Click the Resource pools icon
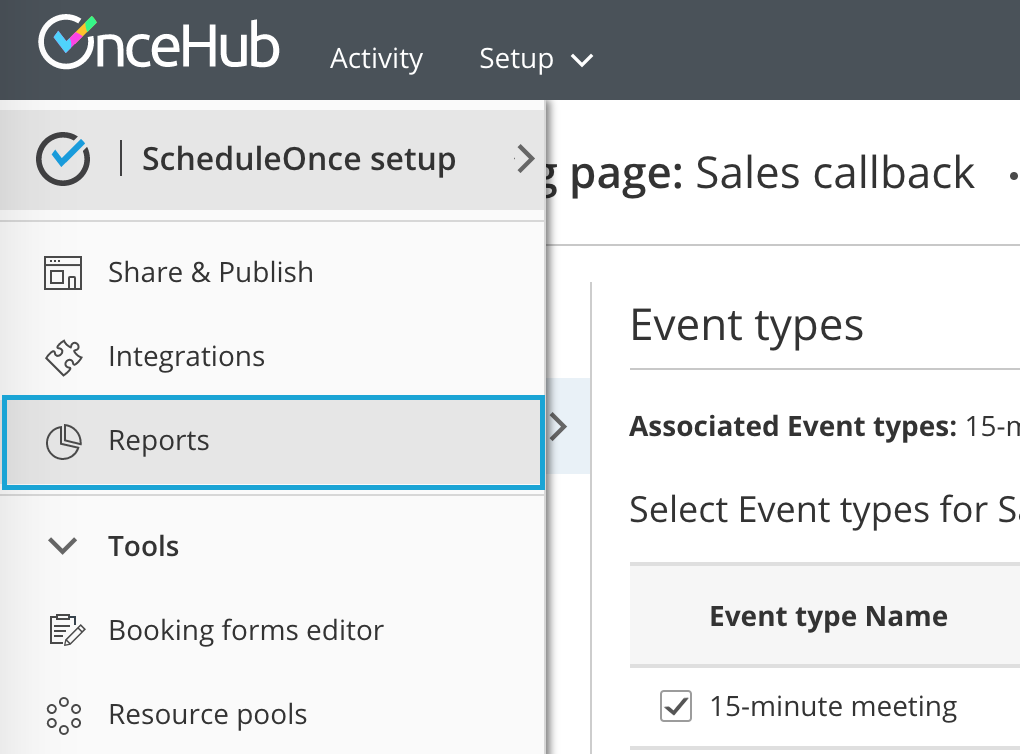This screenshot has width=1020, height=754. click(x=63, y=715)
